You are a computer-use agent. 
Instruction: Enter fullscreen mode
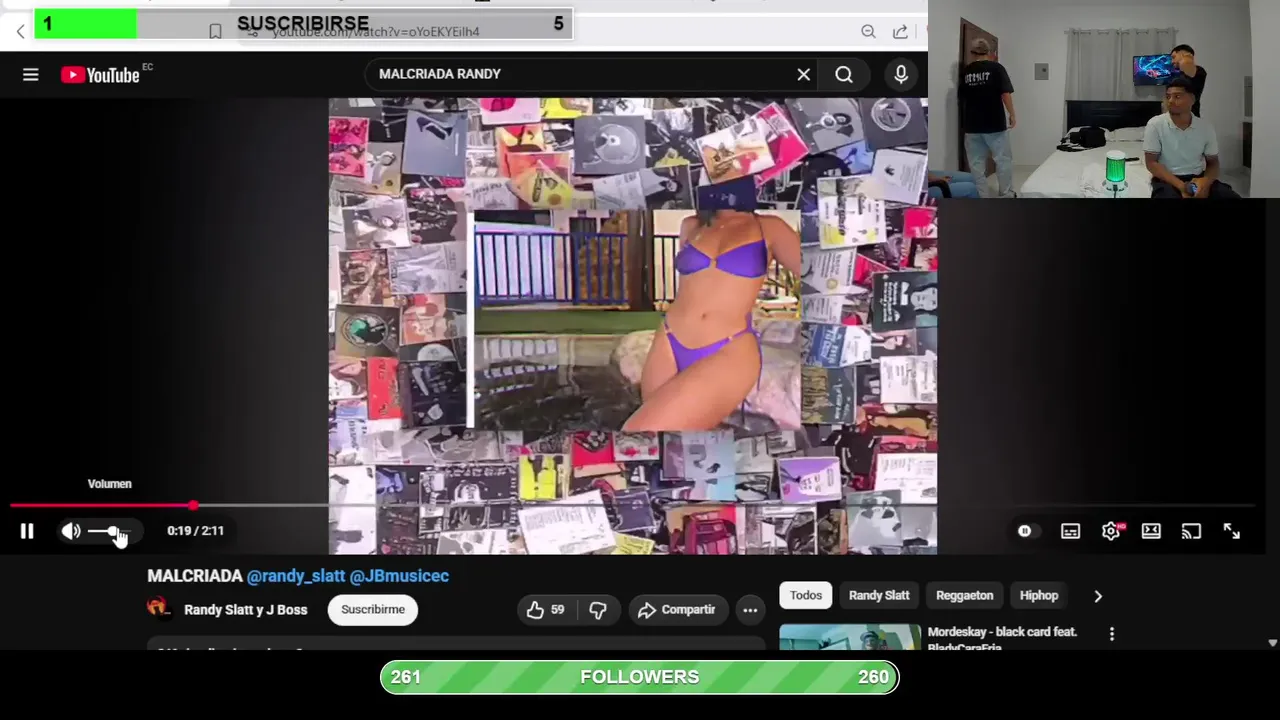click(1232, 531)
